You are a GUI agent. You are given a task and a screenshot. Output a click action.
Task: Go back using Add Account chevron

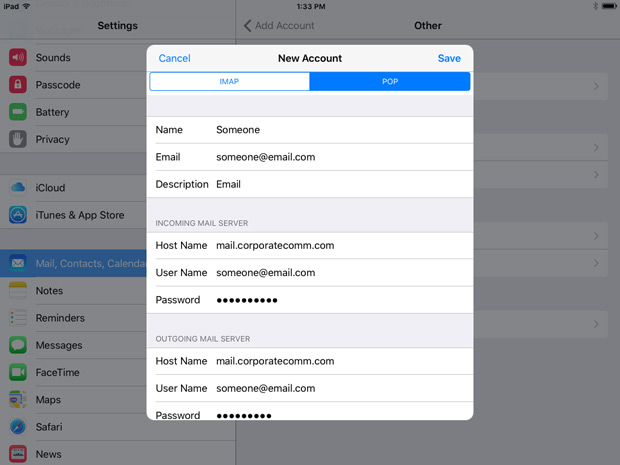pos(248,26)
